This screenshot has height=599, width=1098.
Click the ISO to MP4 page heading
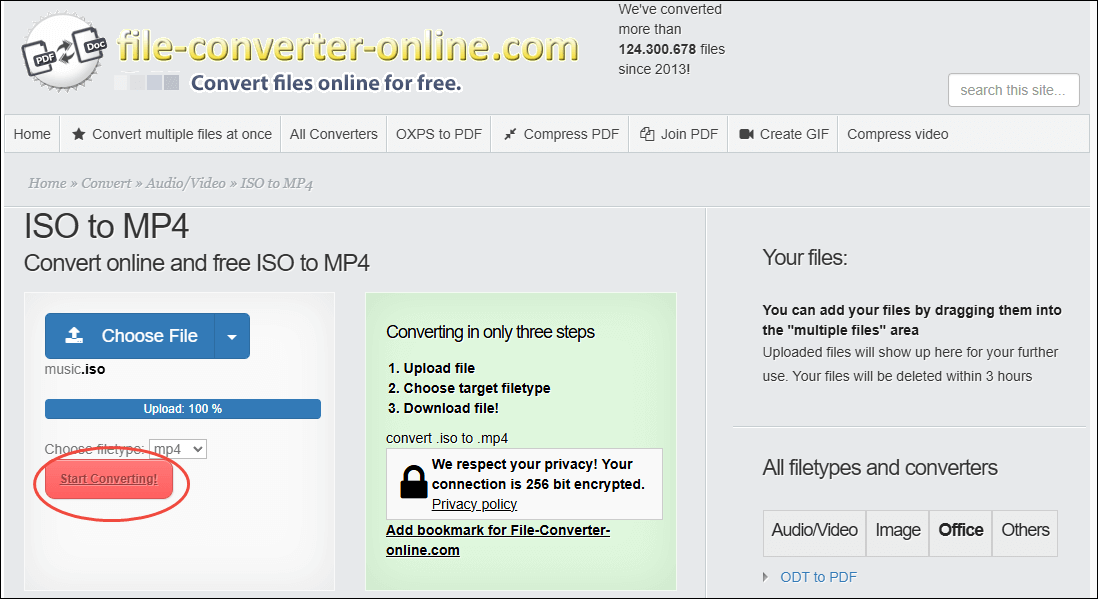point(106,226)
